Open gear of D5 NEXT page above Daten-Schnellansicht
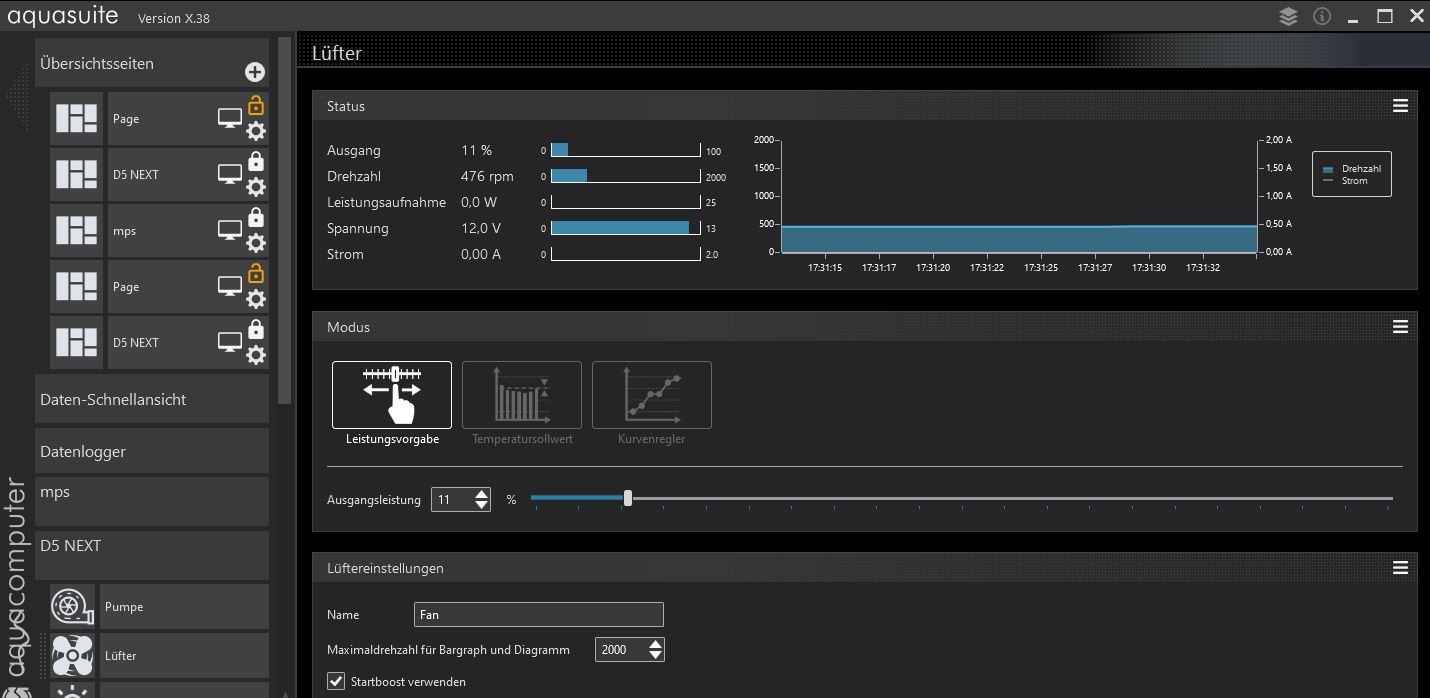Viewport: 1430px width, 698px height. point(256,354)
